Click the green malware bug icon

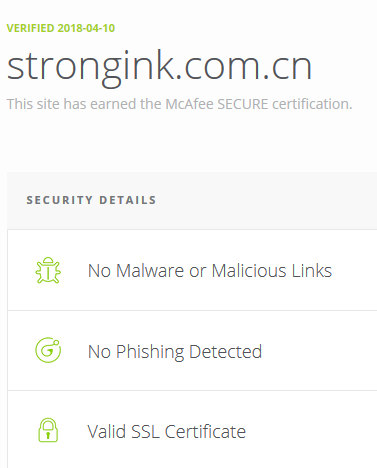tap(48, 270)
